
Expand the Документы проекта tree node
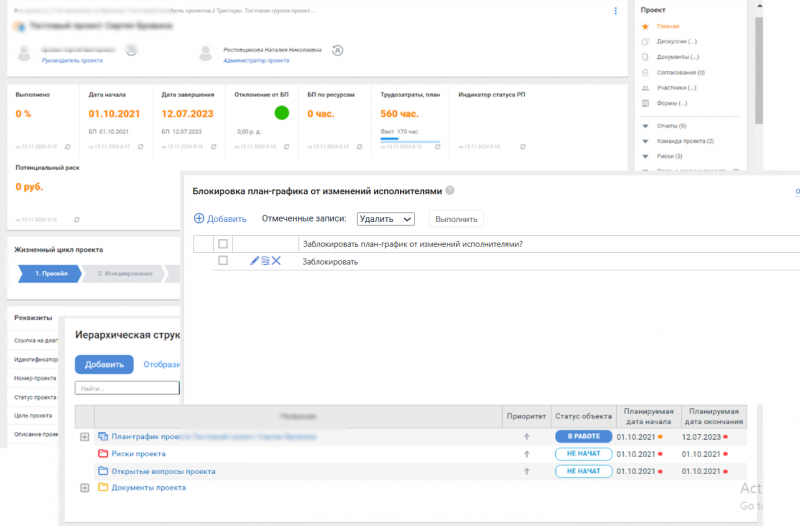point(85,488)
